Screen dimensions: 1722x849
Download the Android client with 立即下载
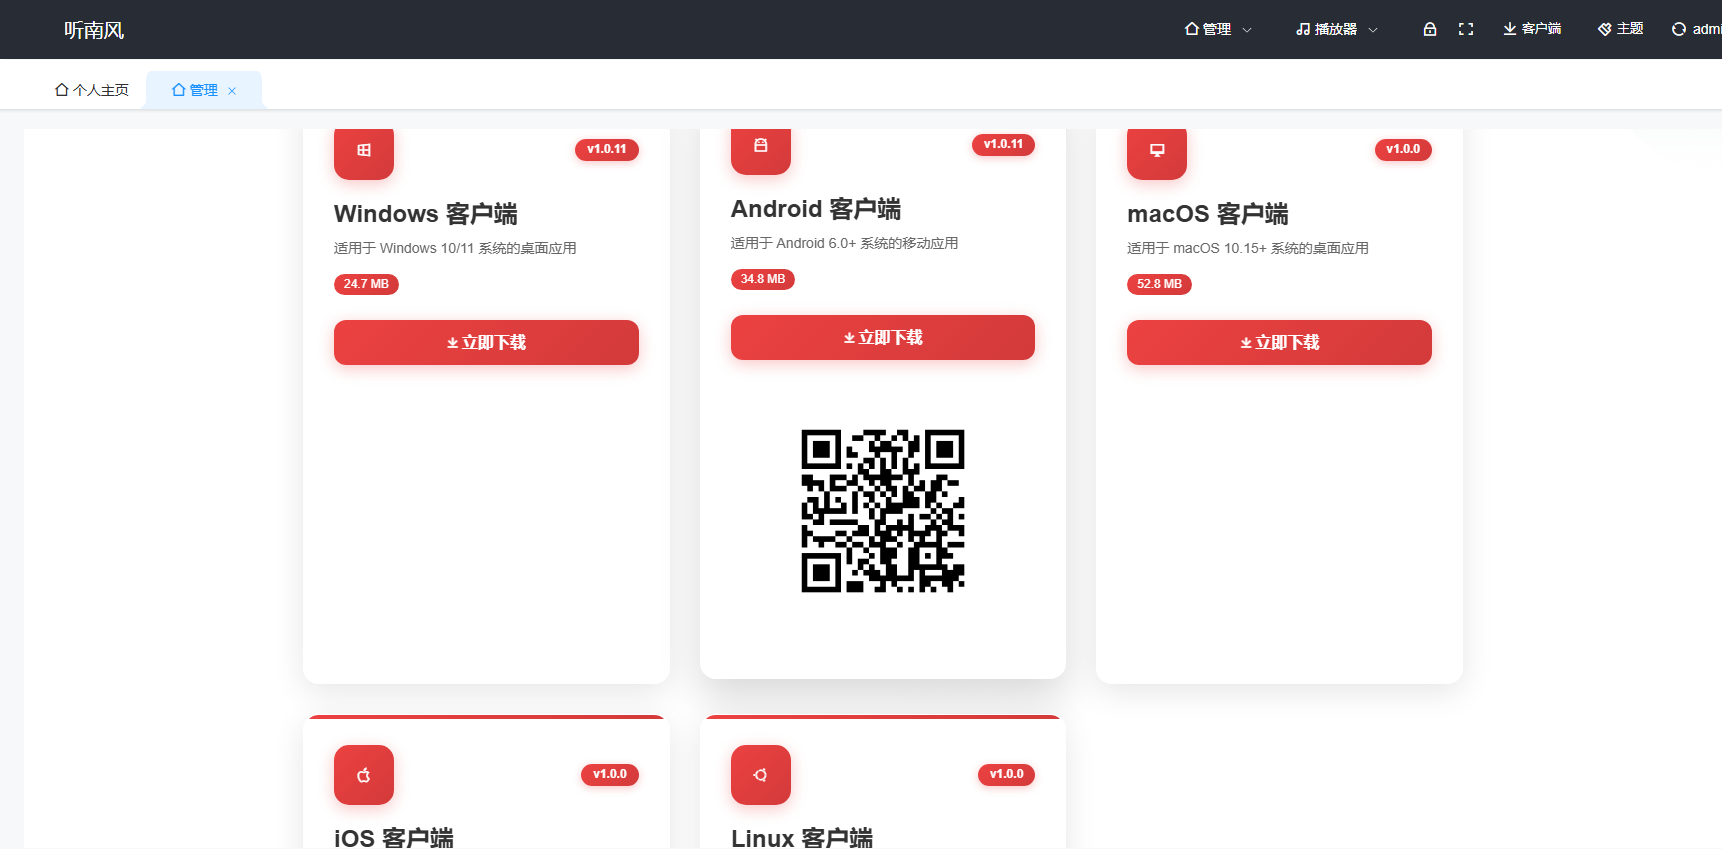(x=883, y=337)
